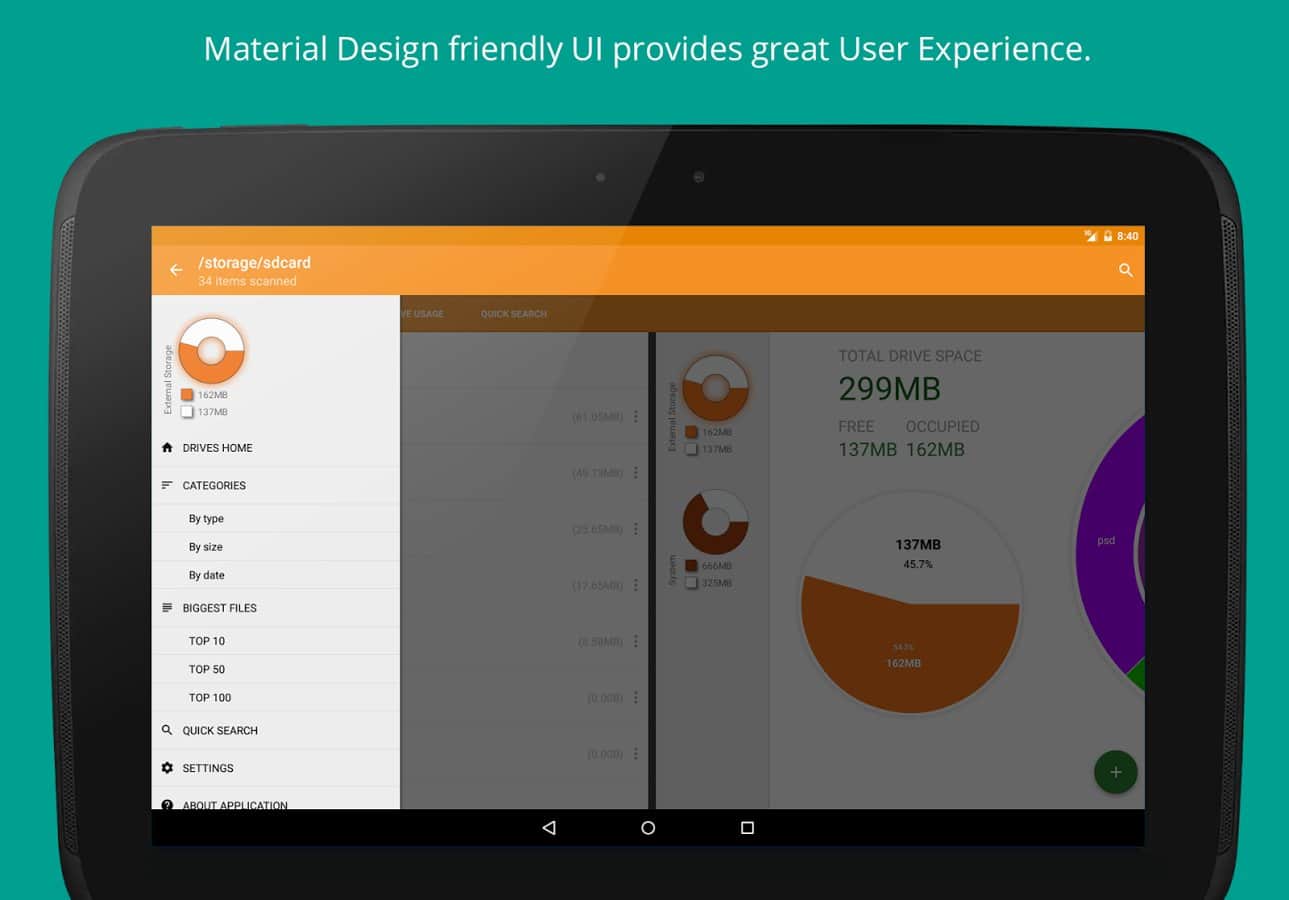Open overflow menu for the 49.73MB item
Viewport: 1289px width, 900px height.
coord(635,473)
